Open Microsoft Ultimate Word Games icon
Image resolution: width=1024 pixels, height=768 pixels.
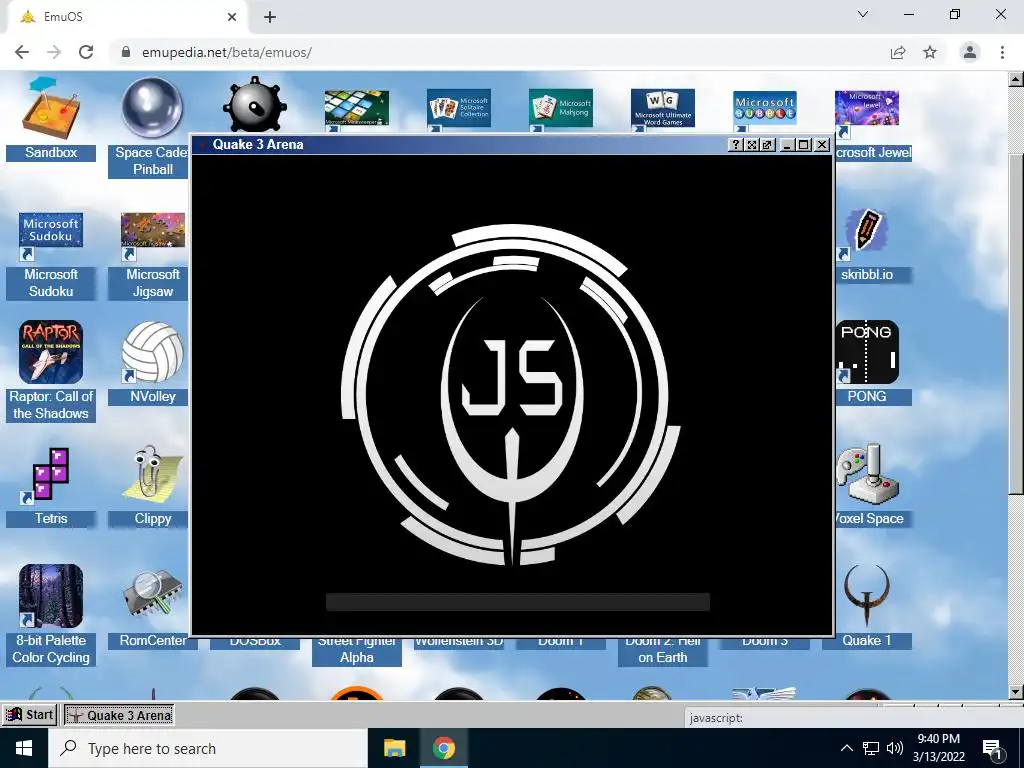662,109
